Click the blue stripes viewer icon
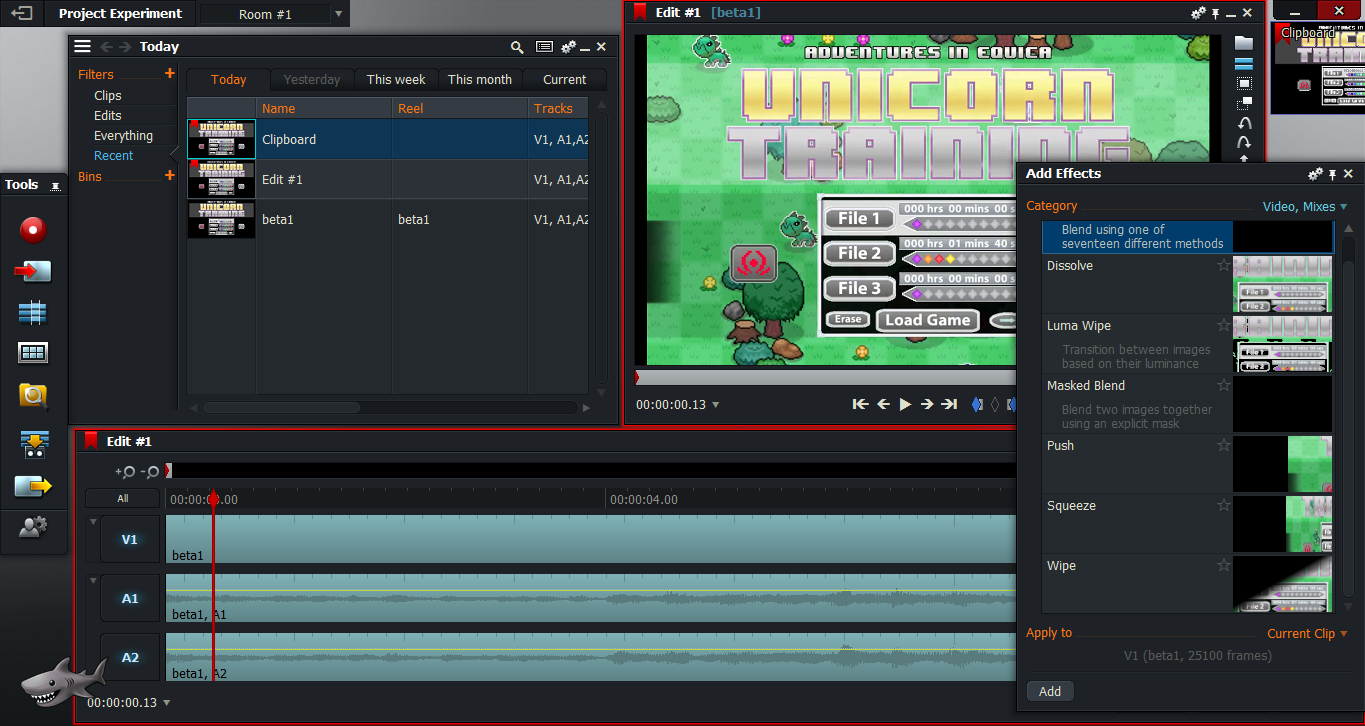The width and height of the screenshot is (1365, 726). (1244, 63)
